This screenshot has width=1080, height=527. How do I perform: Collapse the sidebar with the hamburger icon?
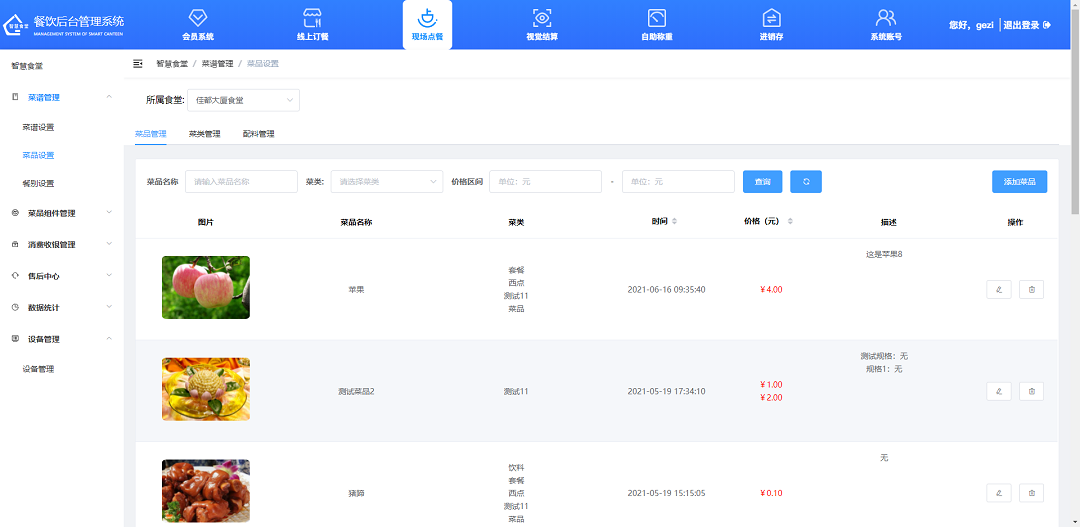138,63
